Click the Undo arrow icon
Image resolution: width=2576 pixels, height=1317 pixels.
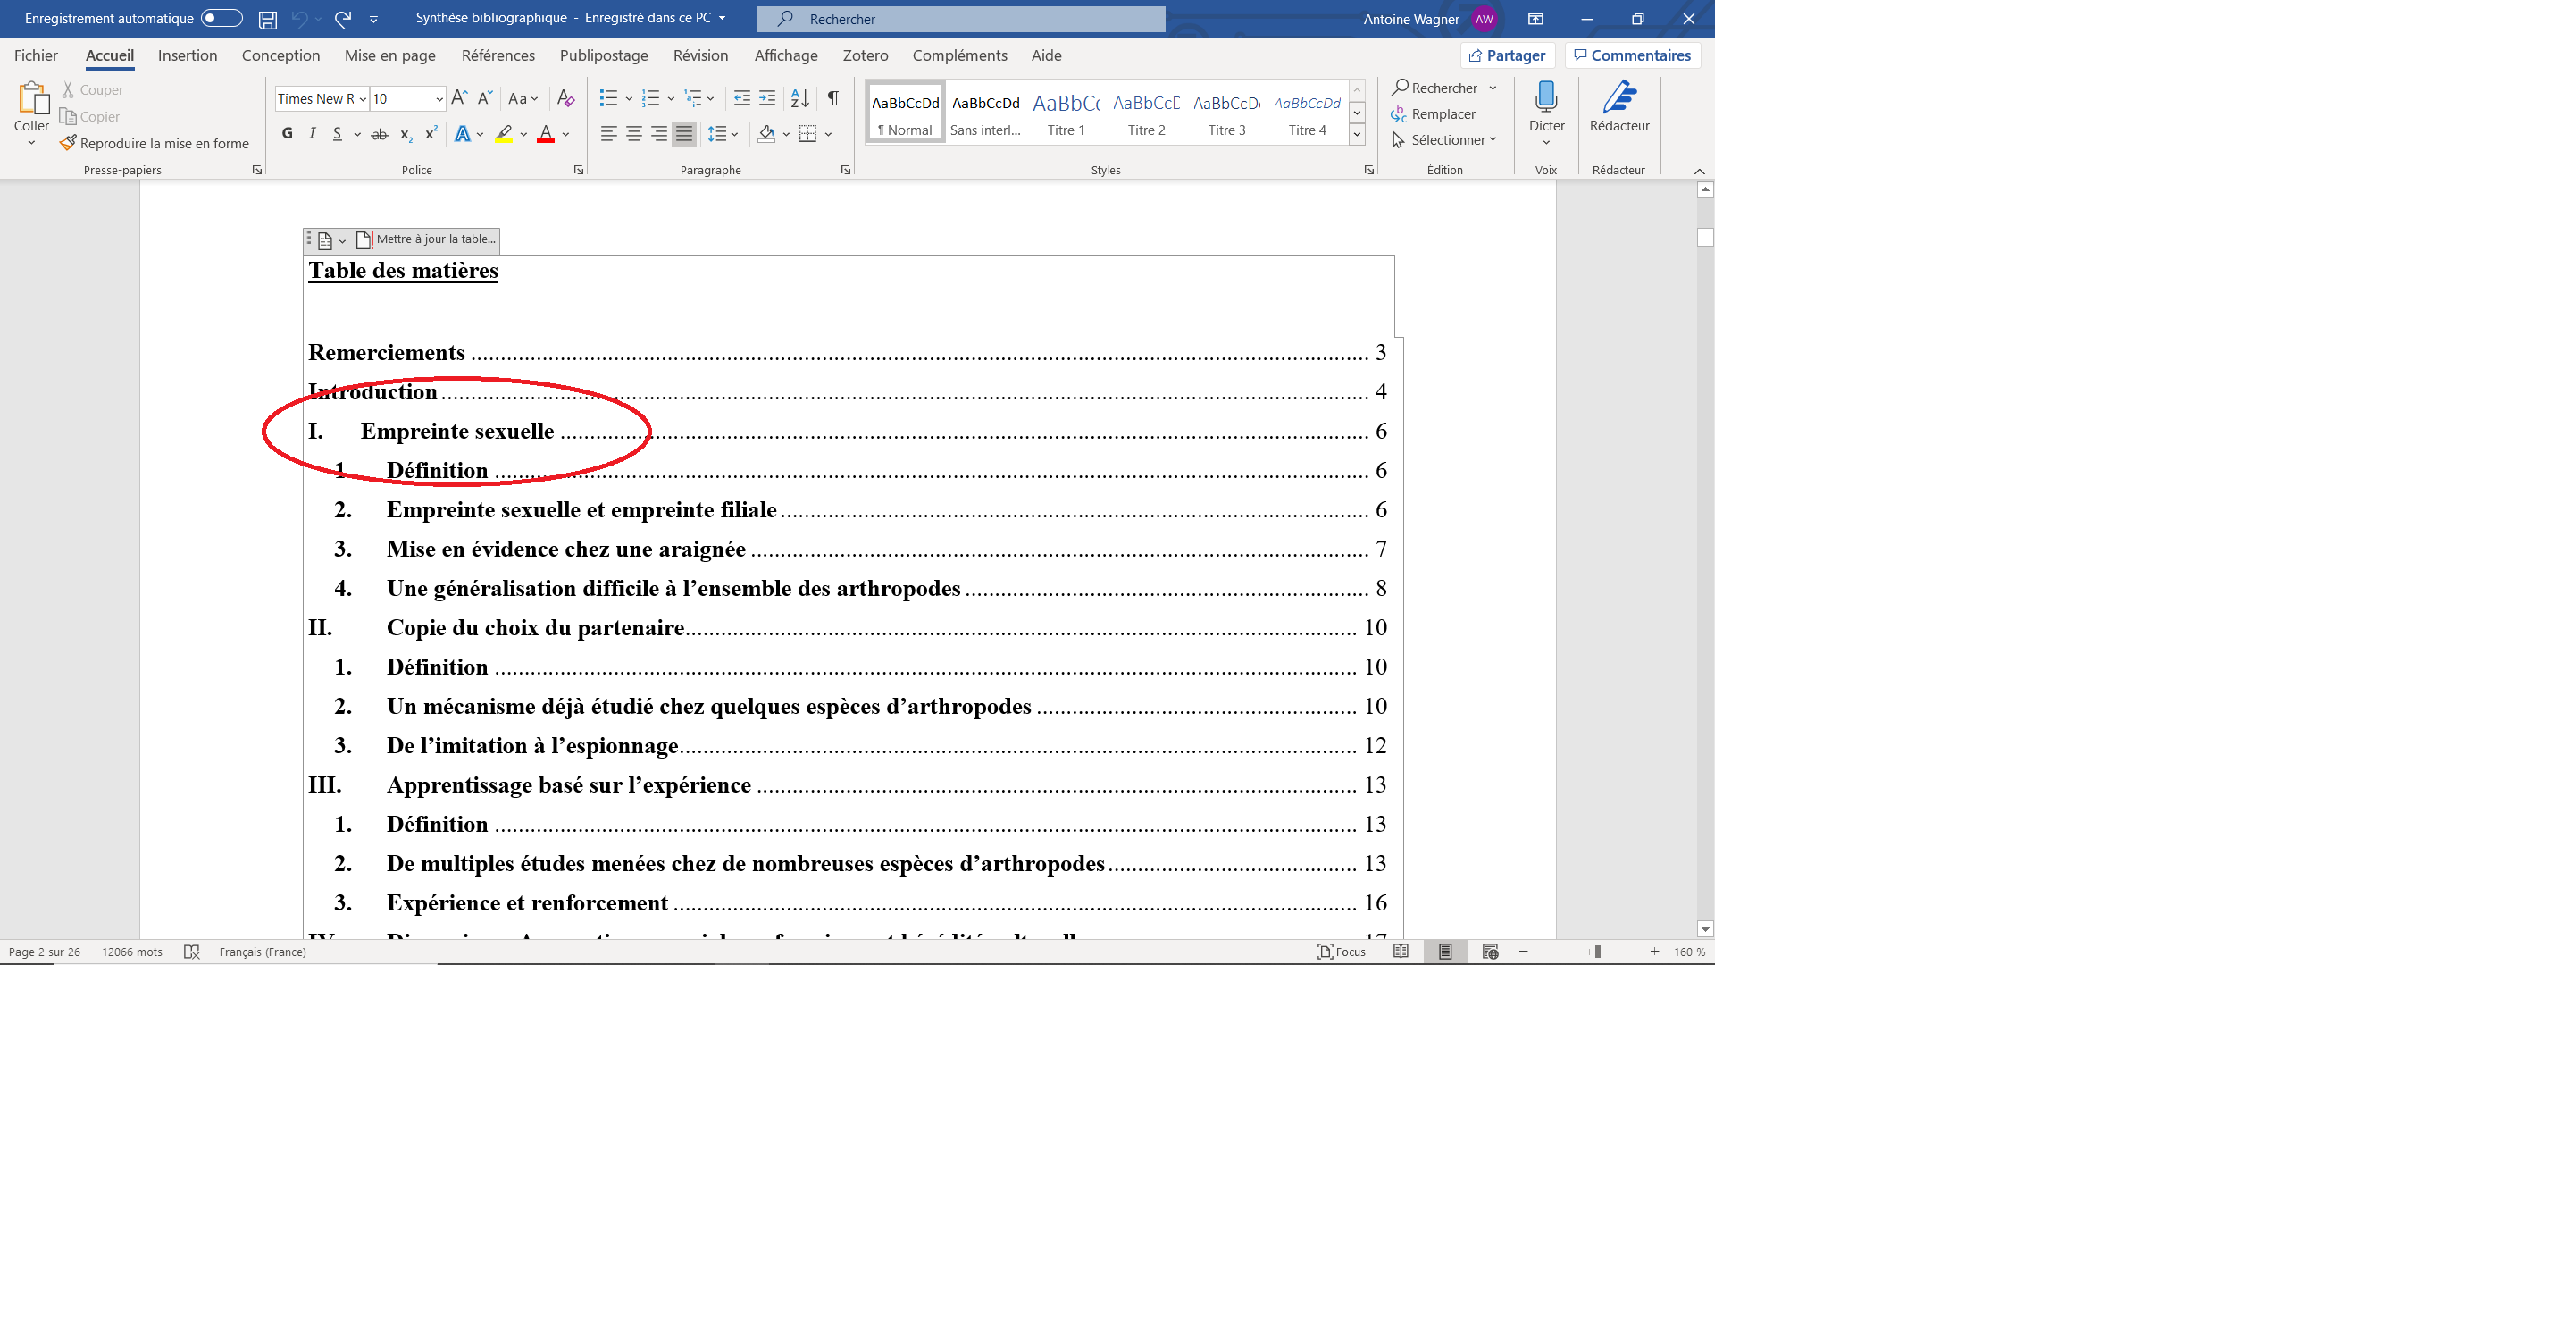[299, 19]
